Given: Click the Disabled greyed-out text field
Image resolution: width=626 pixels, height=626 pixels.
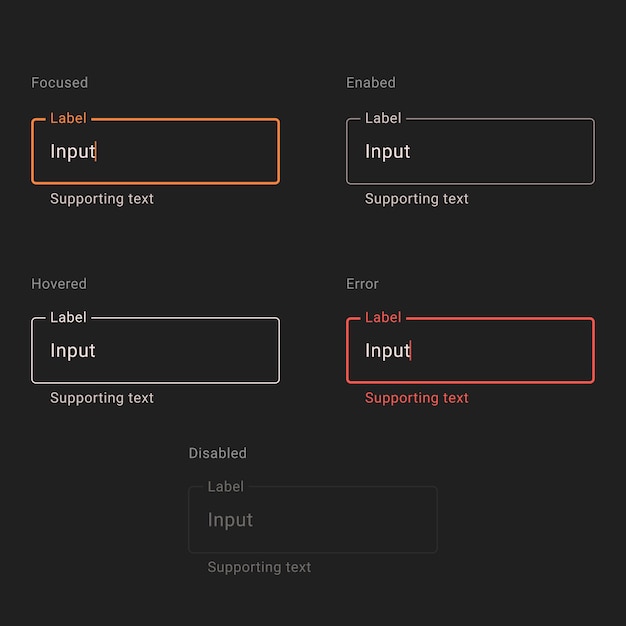Looking at the screenshot, I should click(x=313, y=520).
